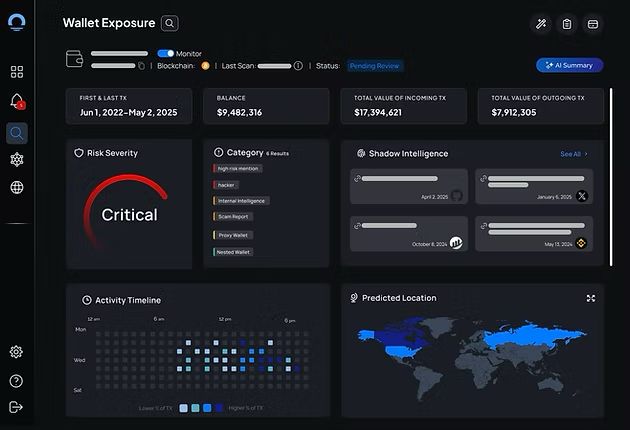The width and height of the screenshot is (630, 430).
Task: Click the AI Summary button
Action: pos(570,65)
